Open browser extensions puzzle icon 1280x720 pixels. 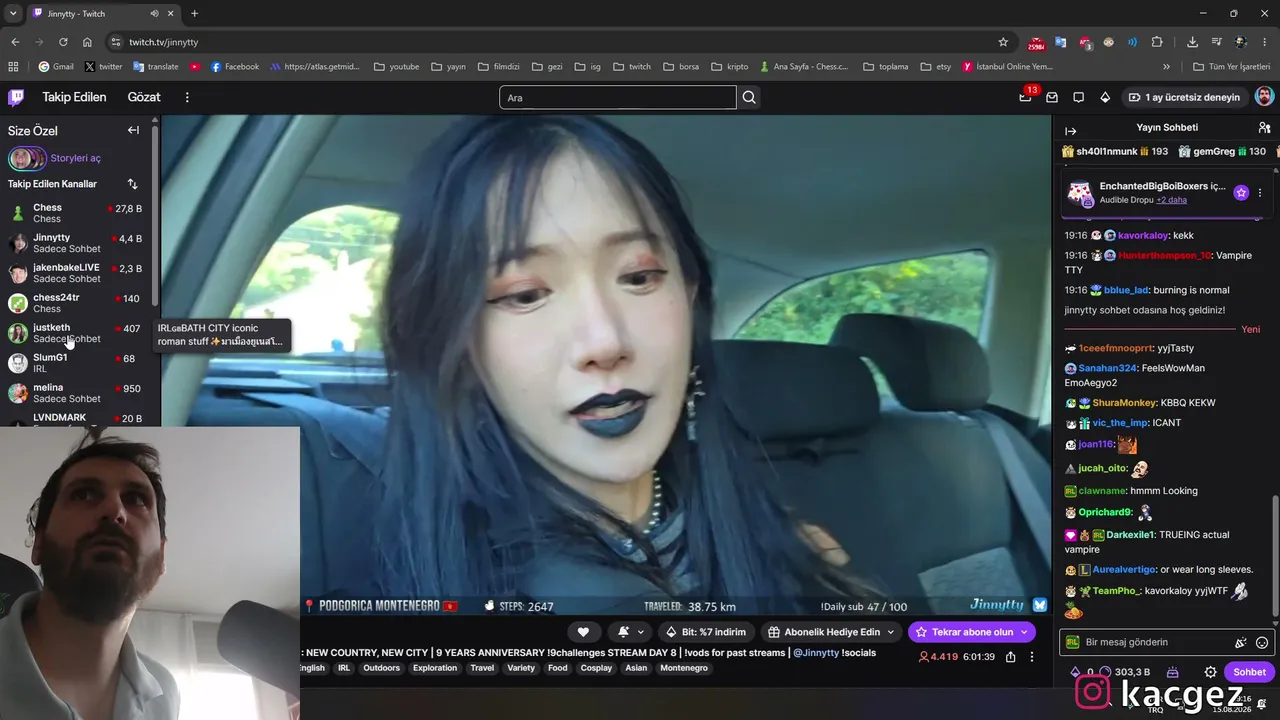pyautogui.click(x=1157, y=42)
